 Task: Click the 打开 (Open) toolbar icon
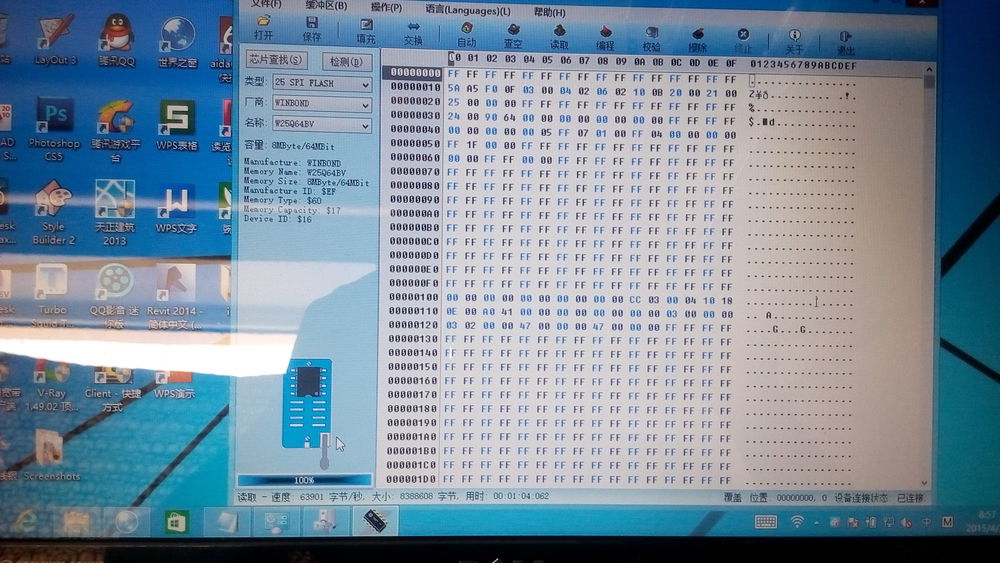click(x=264, y=28)
